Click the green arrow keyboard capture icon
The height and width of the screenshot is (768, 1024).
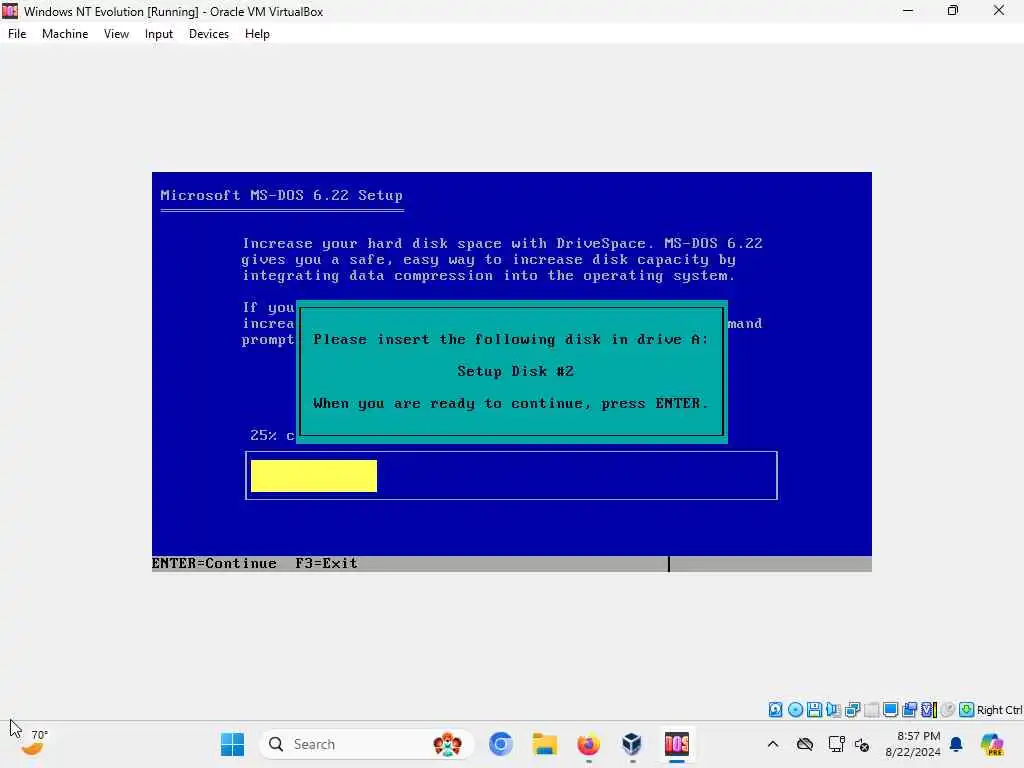[x=967, y=710]
